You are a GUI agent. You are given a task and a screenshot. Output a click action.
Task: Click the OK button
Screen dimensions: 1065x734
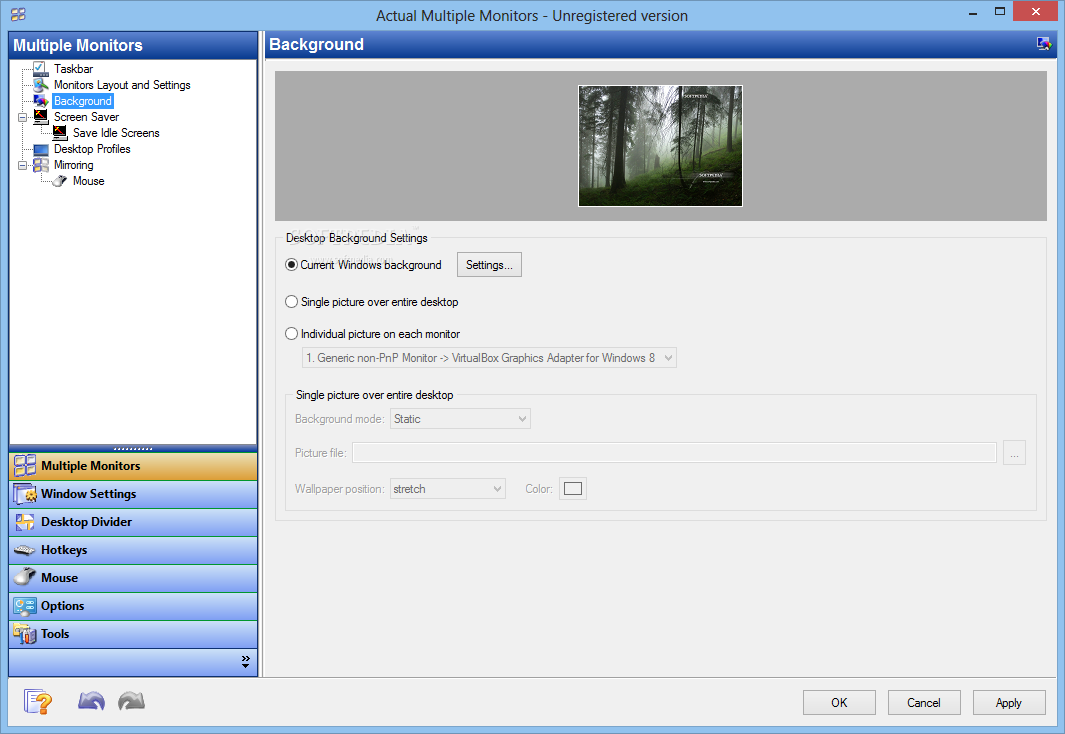839,703
